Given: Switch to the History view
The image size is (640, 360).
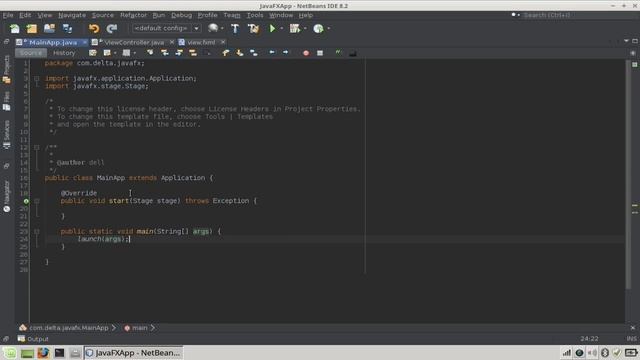Looking at the screenshot, I should 64,53.
